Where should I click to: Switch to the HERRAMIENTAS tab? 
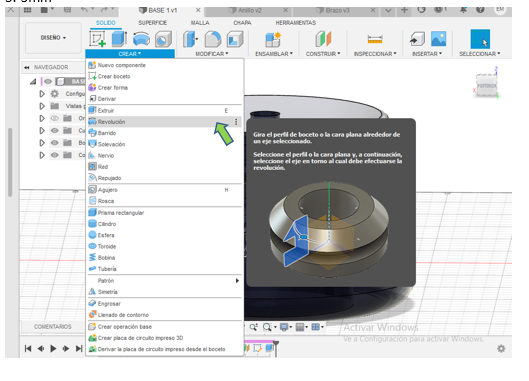(x=296, y=23)
